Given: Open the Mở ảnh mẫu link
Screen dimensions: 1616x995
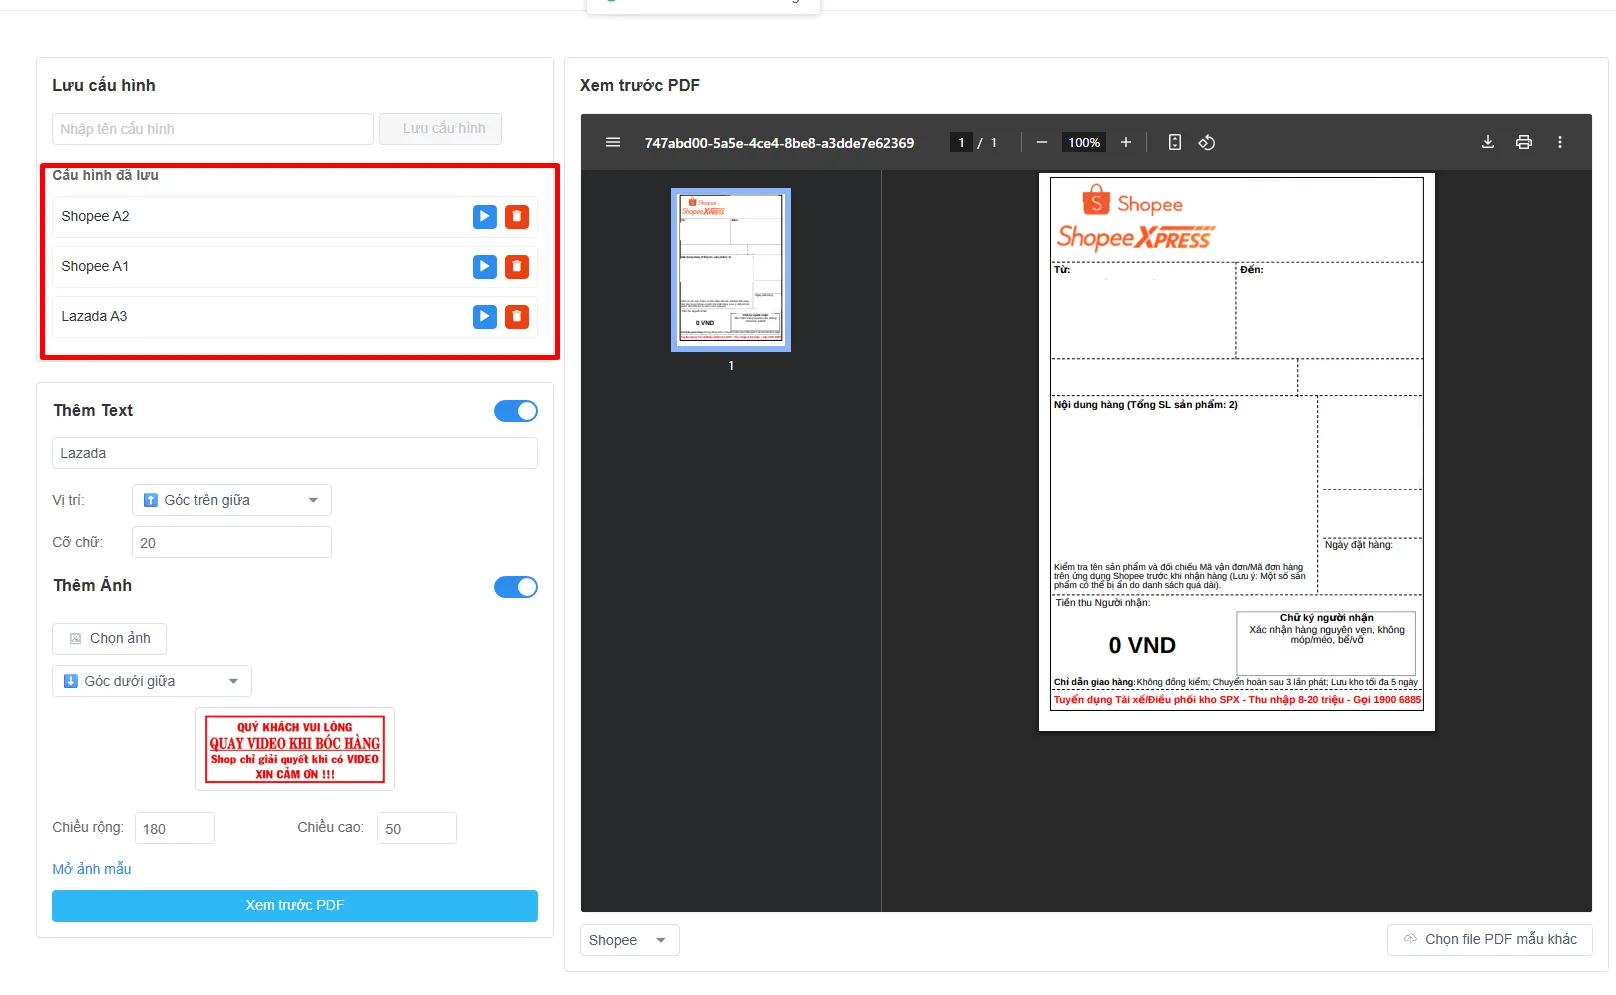Looking at the screenshot, I should point(92,869).
